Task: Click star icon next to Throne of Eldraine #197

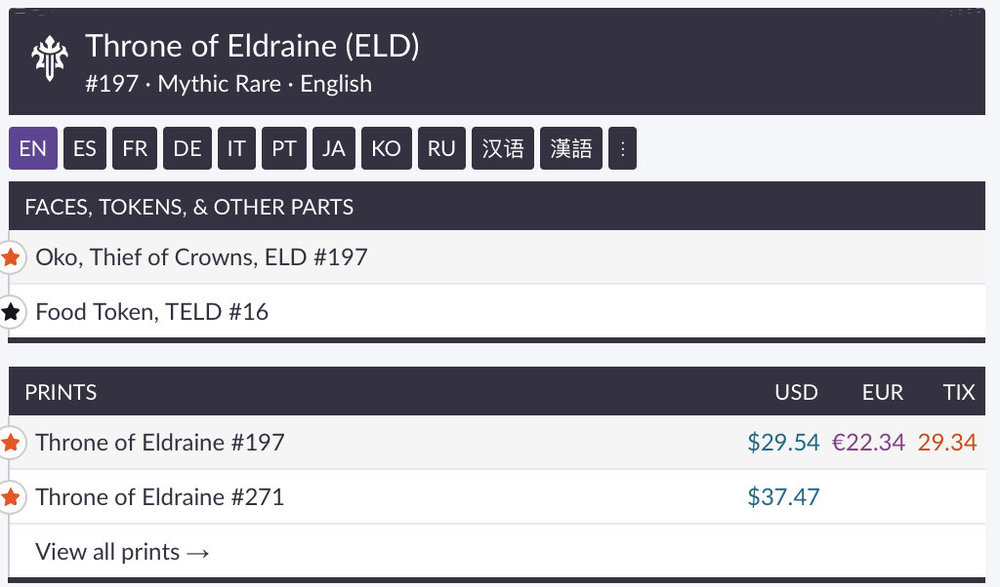Action: 11,442
